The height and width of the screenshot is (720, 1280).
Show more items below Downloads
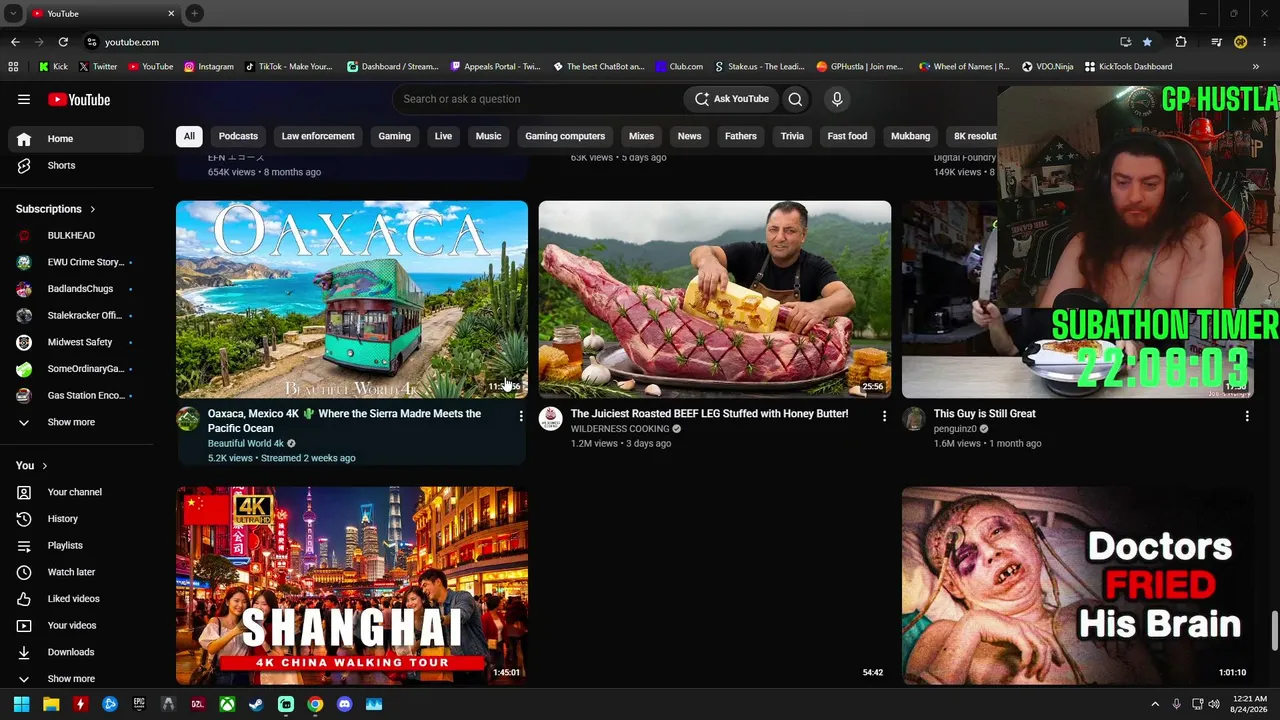(76, 678)
